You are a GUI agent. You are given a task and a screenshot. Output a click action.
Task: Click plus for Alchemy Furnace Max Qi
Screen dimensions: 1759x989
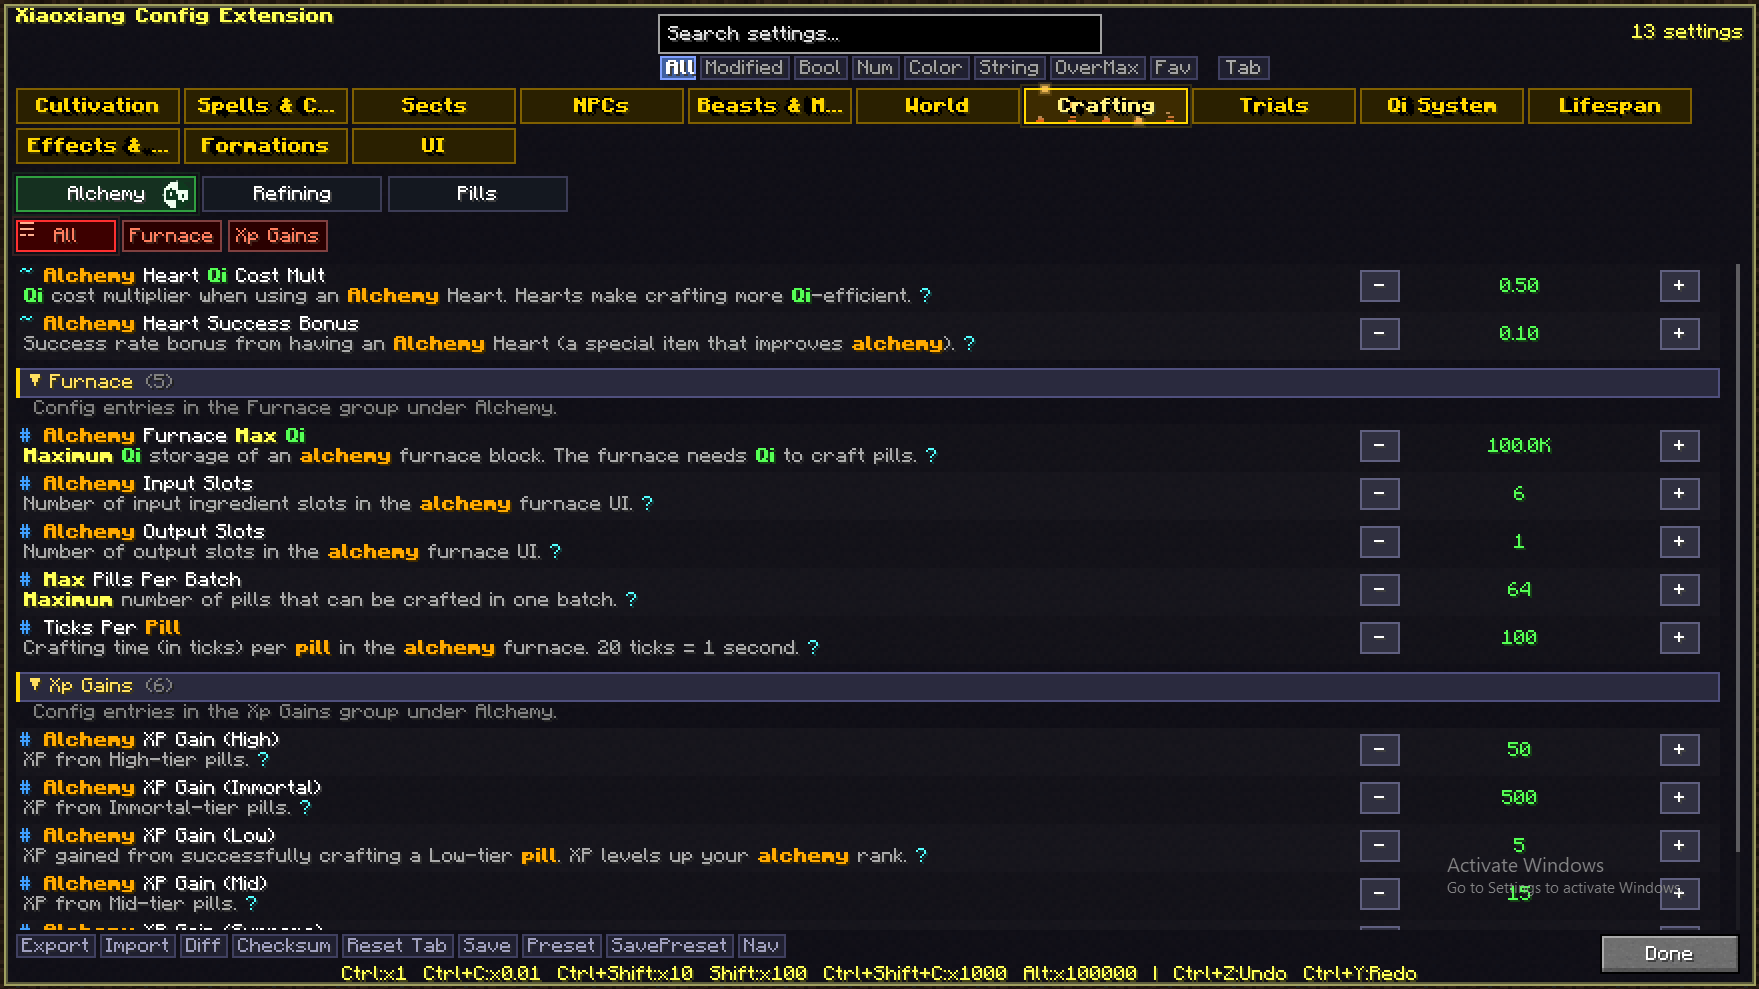point(1679,446)
